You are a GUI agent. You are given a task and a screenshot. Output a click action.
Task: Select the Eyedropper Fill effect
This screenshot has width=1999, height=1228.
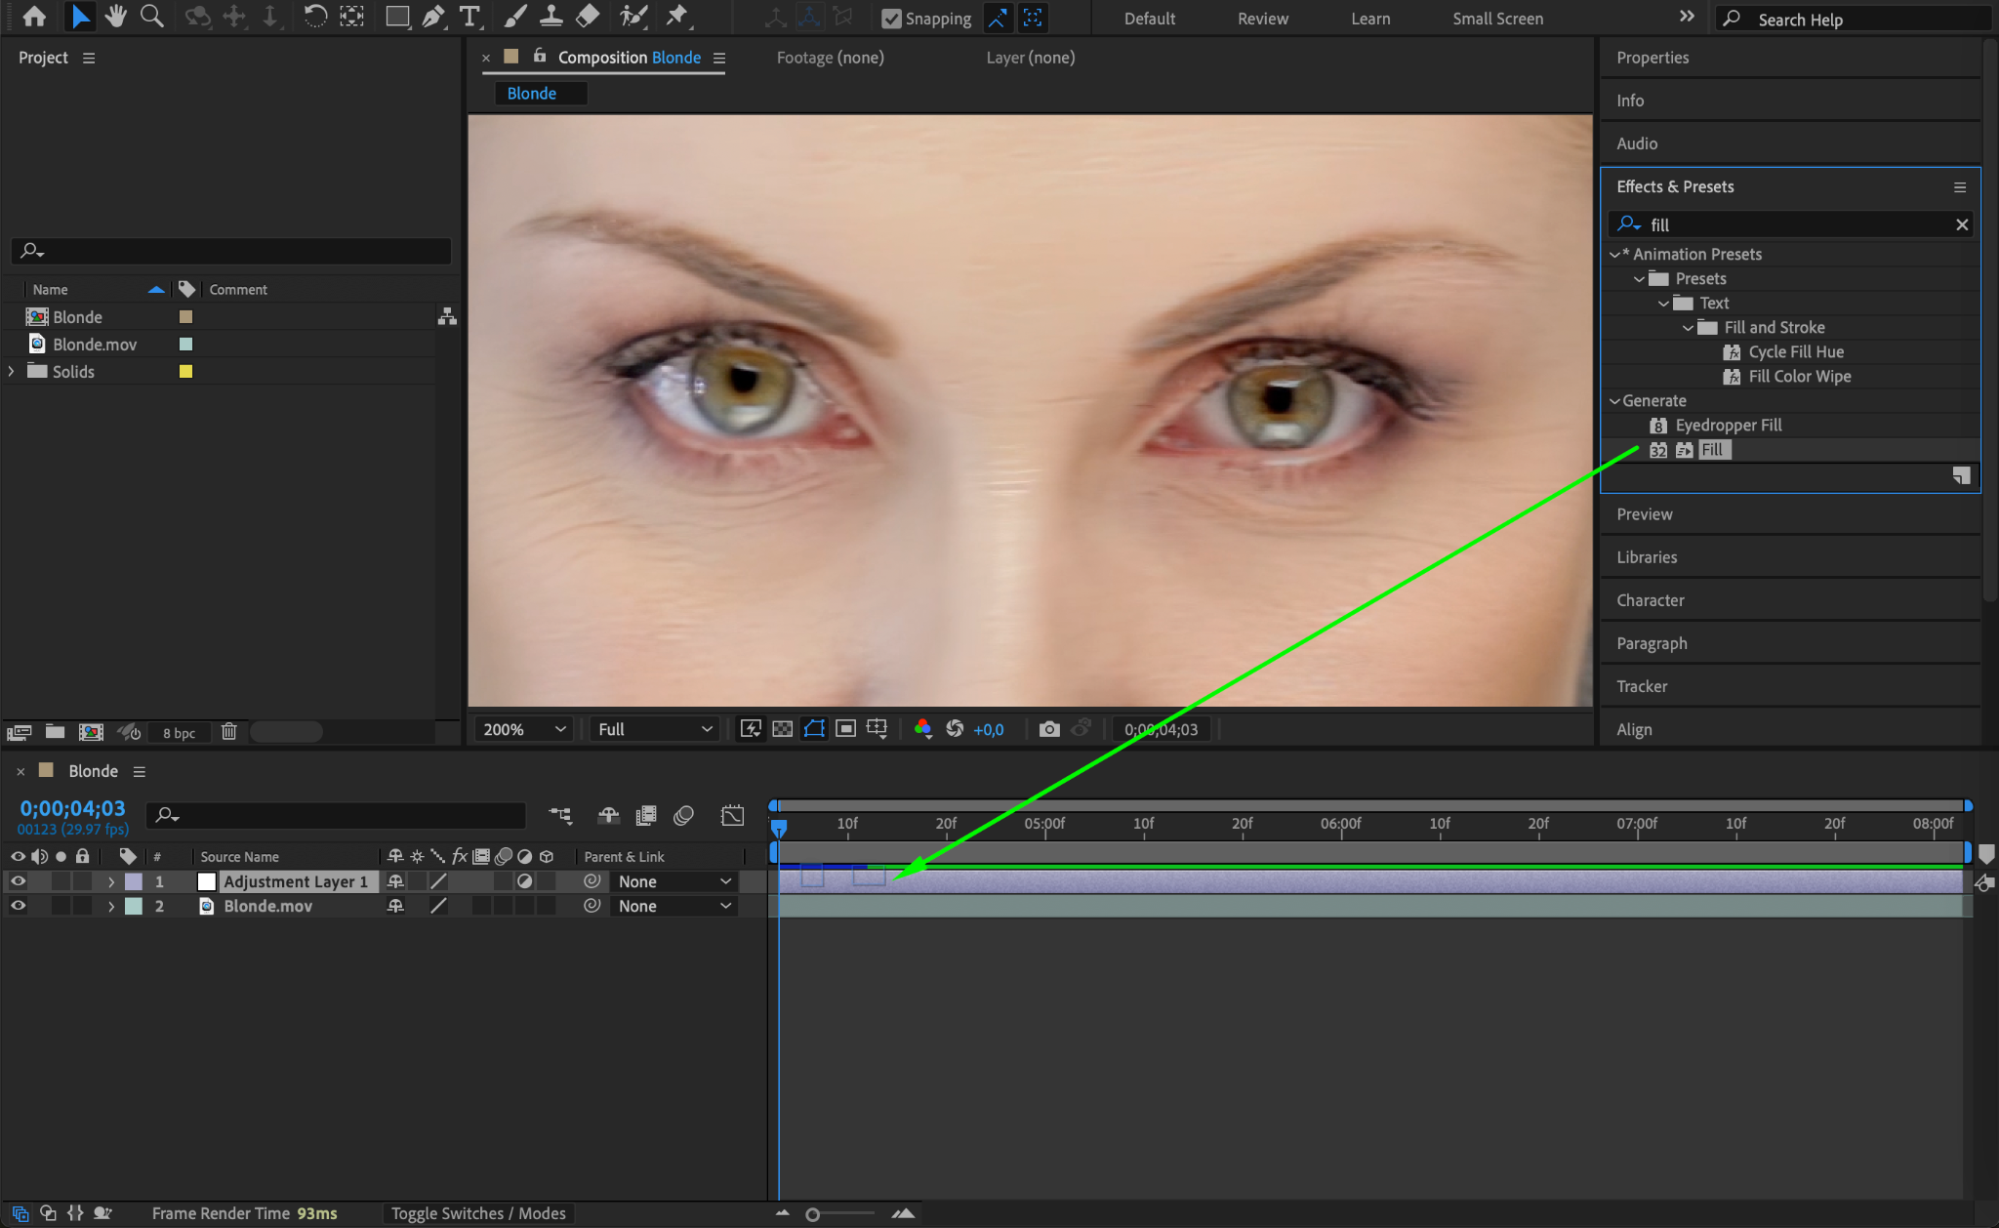(x=1728, y=425)
